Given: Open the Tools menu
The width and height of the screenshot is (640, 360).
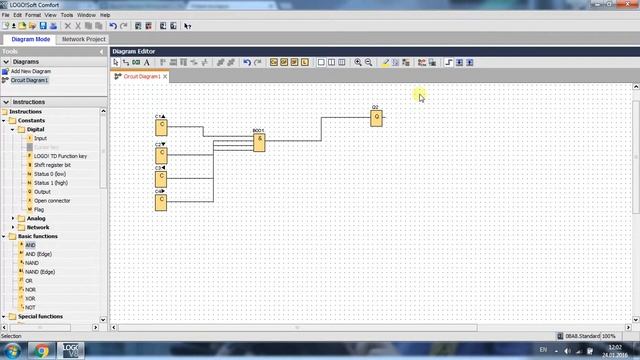Looking at the screenshot, I should (x=67, y=15).
